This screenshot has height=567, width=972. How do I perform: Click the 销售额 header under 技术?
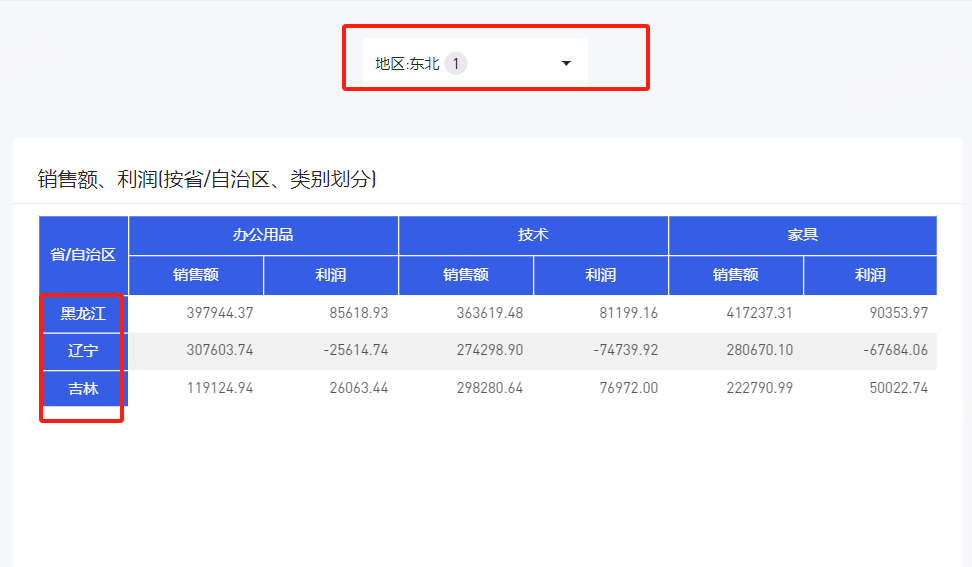pyautogui.click(x=466, y=275)
